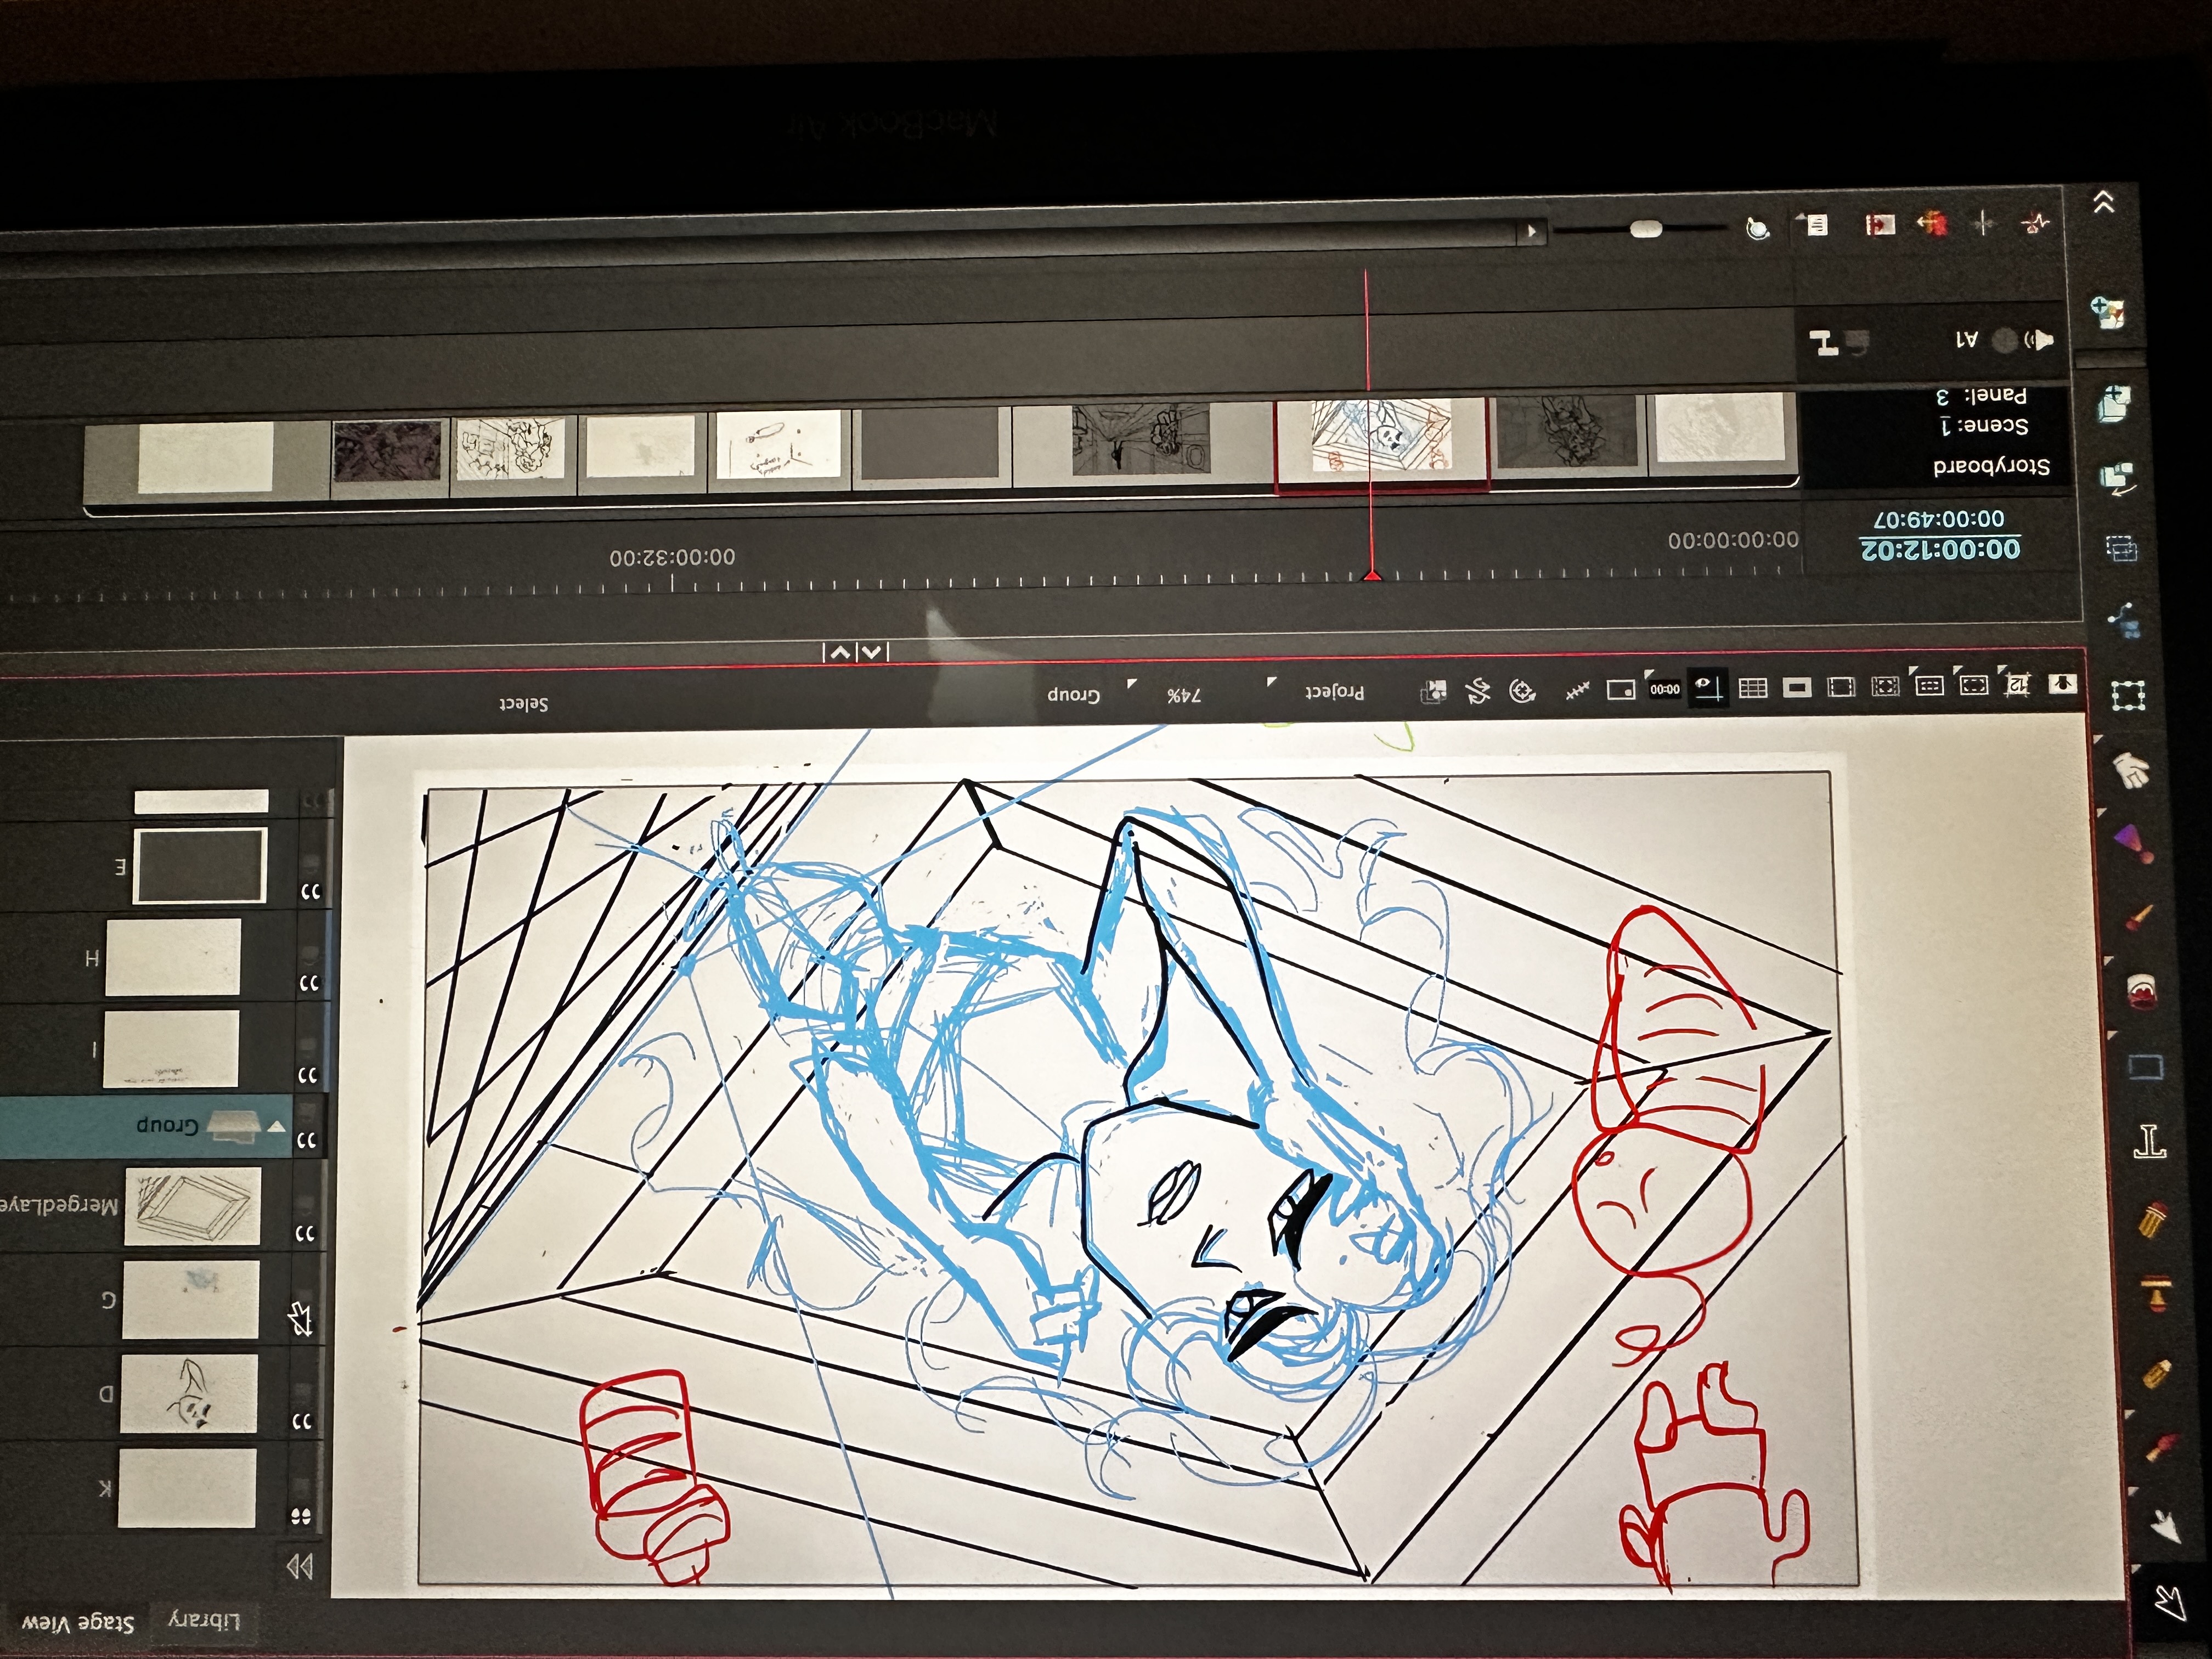Click the A1 audio track label

pos(1966,340)
